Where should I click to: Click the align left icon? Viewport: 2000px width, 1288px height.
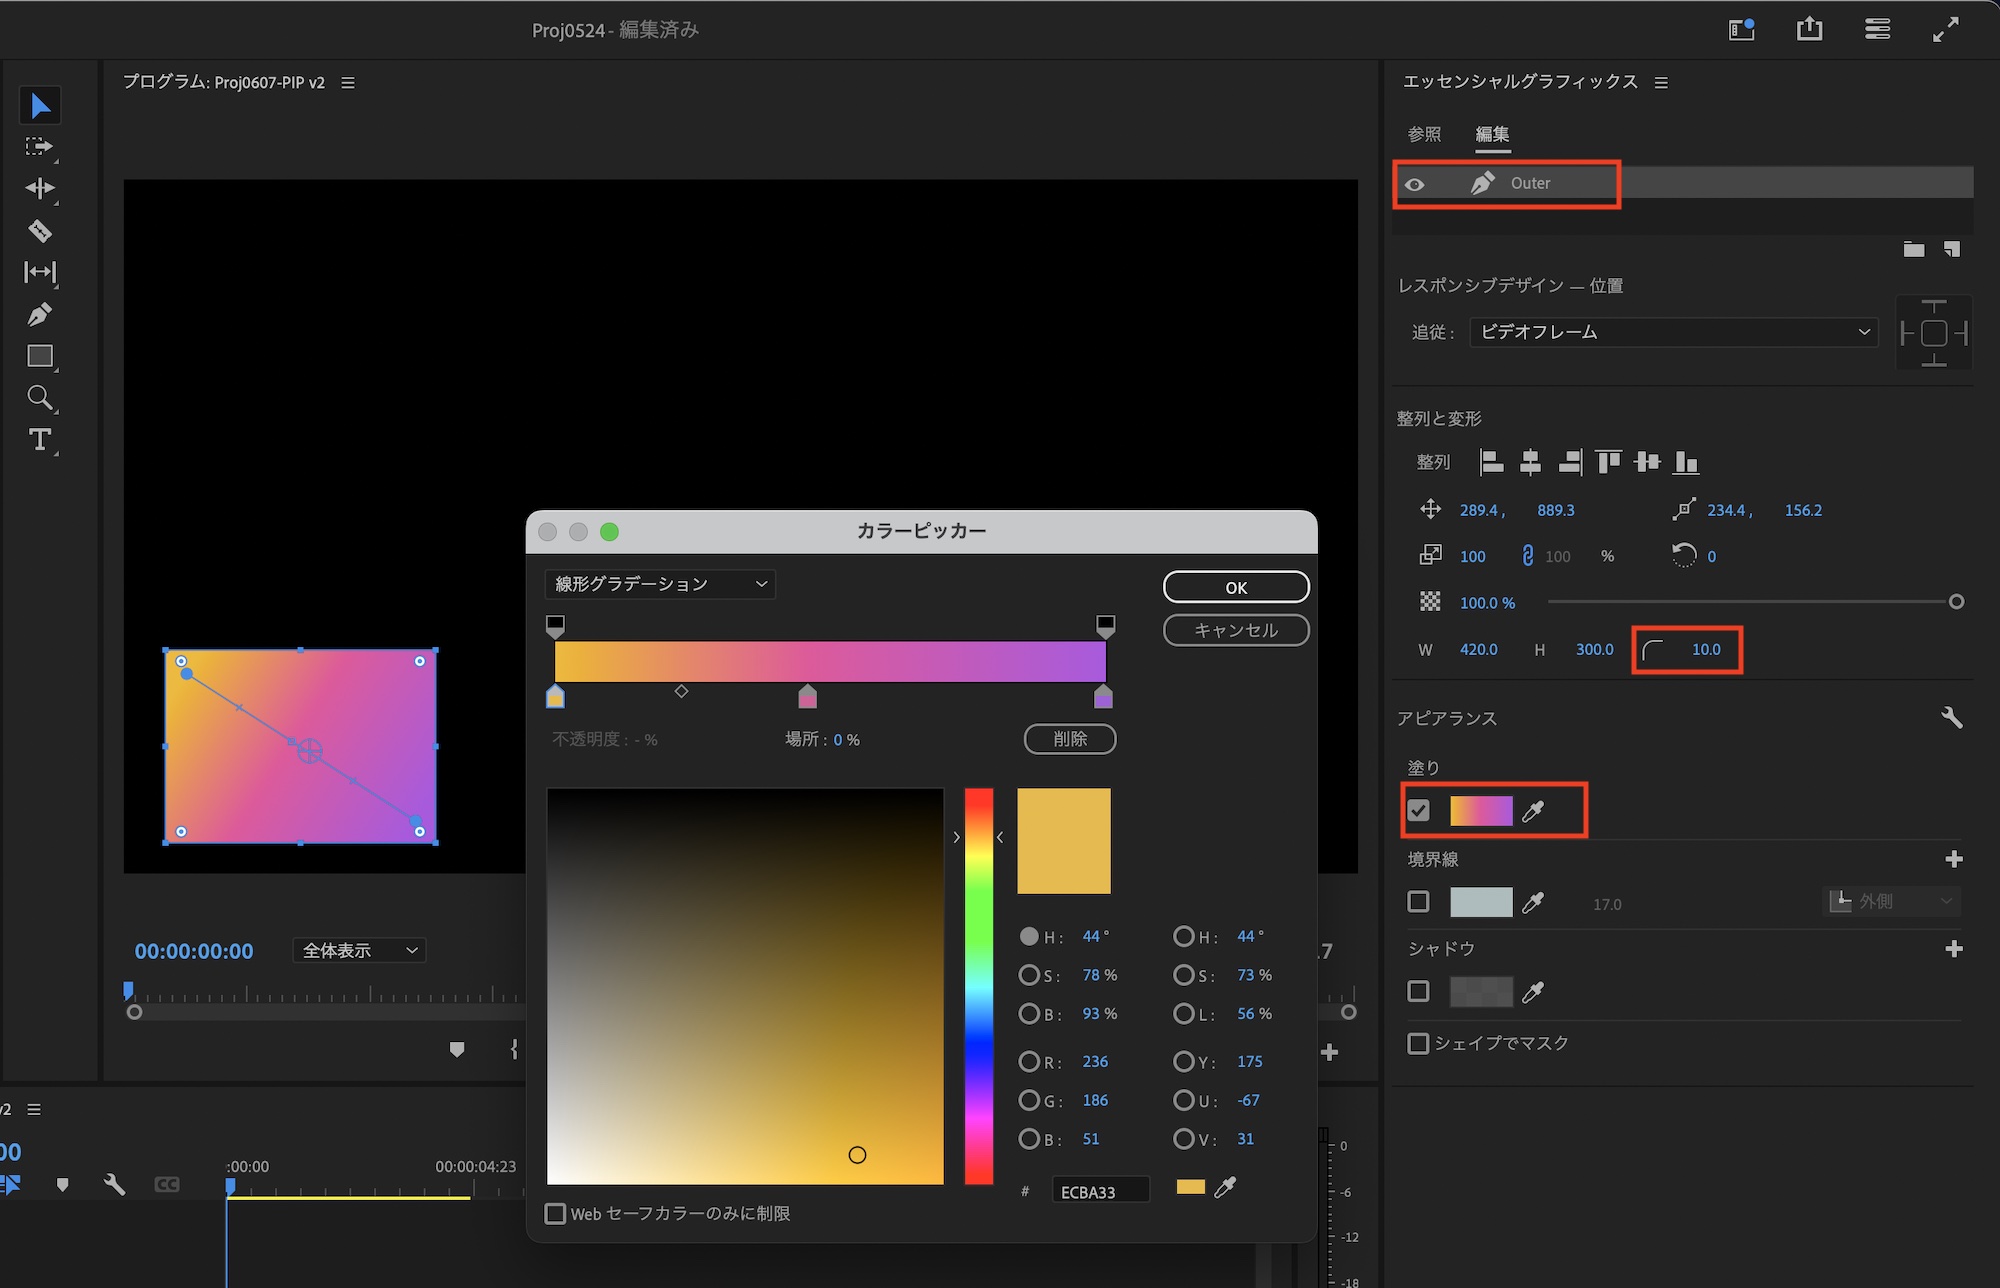[x=1491, y=461]
